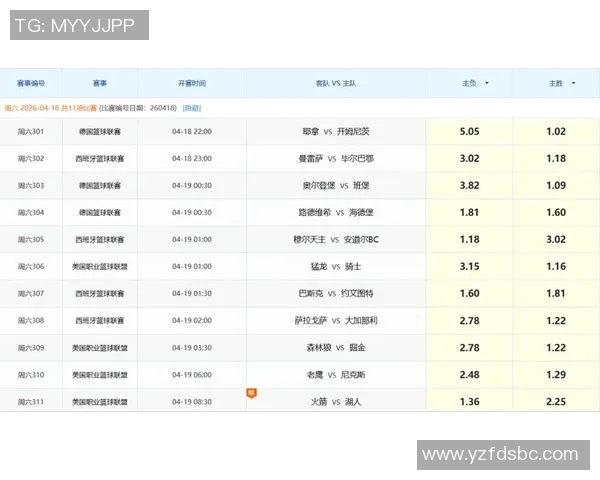Click the 火箭 vs 湖人 matchup
600x480 pixels.
pos(336,402)
